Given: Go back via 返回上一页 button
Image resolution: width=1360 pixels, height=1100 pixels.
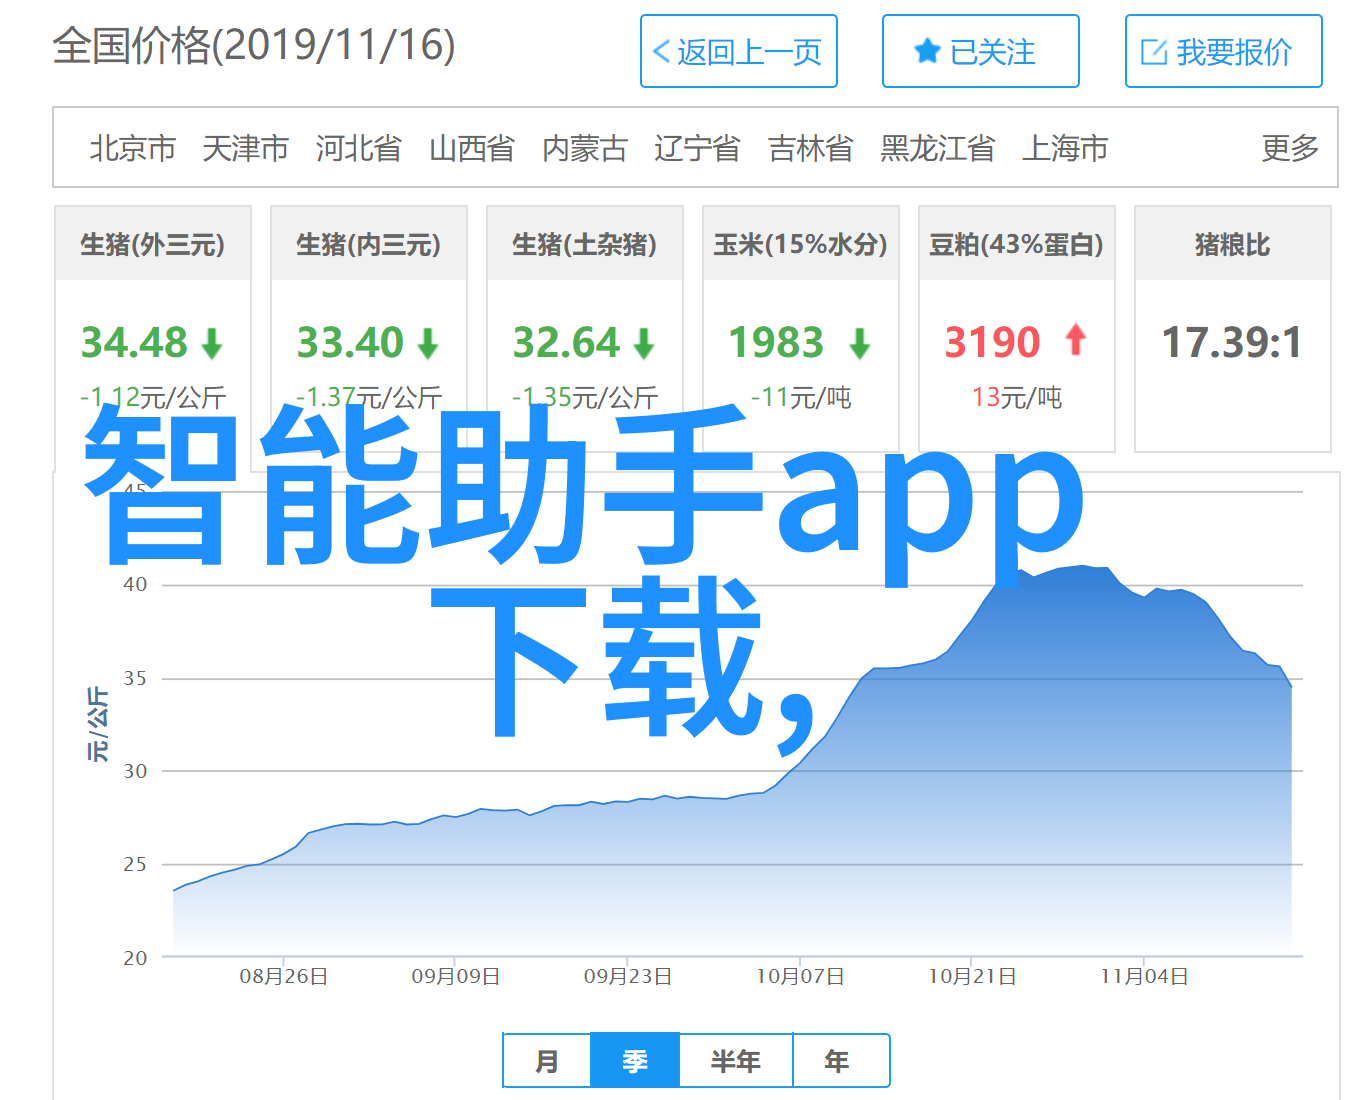Looking at the screenshot, I should click(x=738, y=51).
